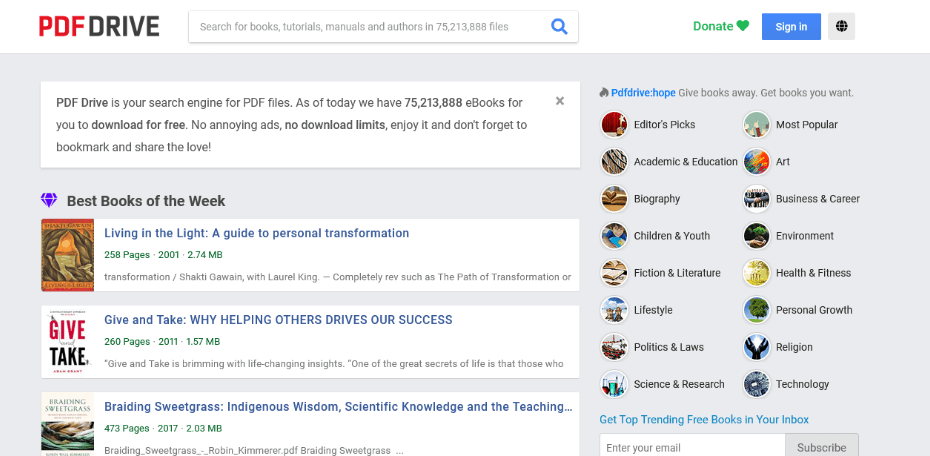This screenshot has width=930, height=456.
Task: Click the Subscribe button
Action: (821, 447)
